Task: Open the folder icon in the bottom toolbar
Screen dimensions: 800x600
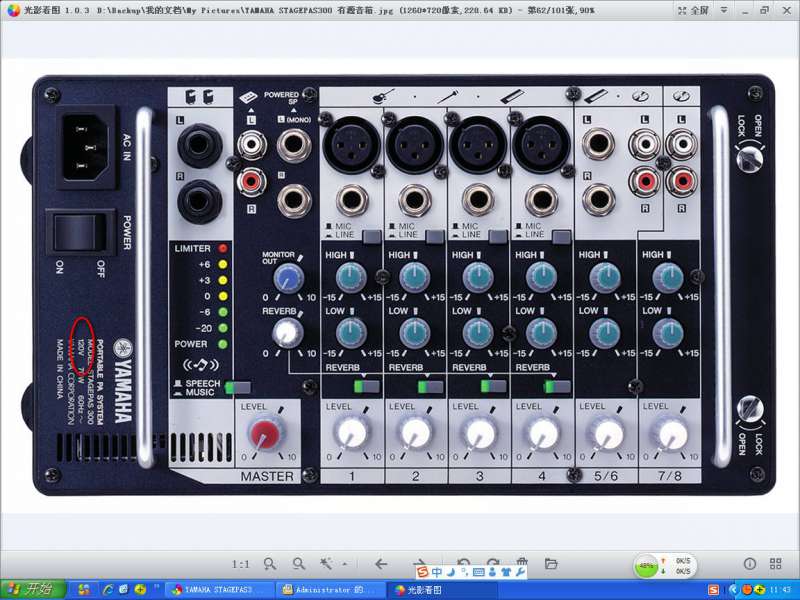Action: pos(551,564)
